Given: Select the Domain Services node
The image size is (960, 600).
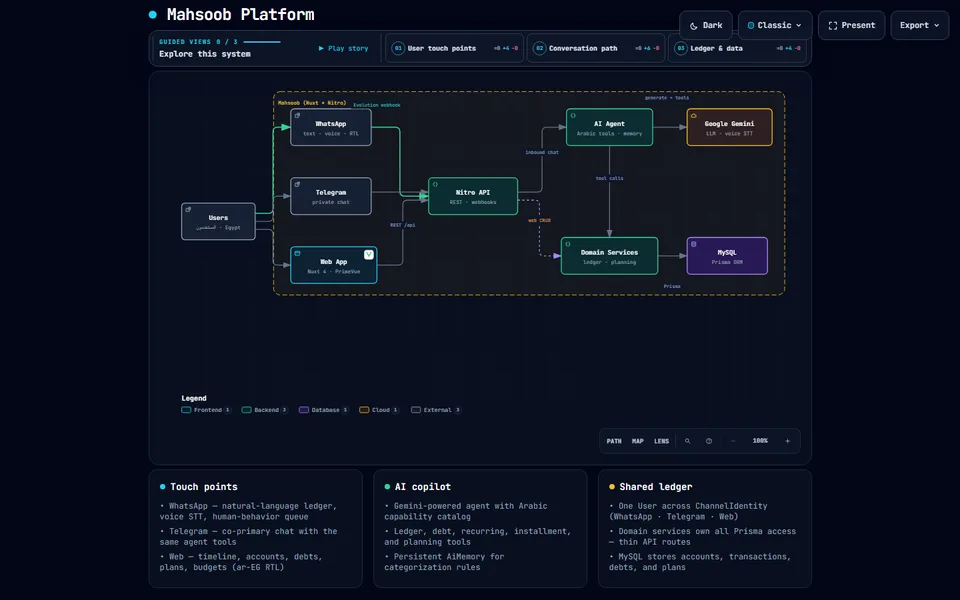Looking at the screenshot, I should pos(609,256).
